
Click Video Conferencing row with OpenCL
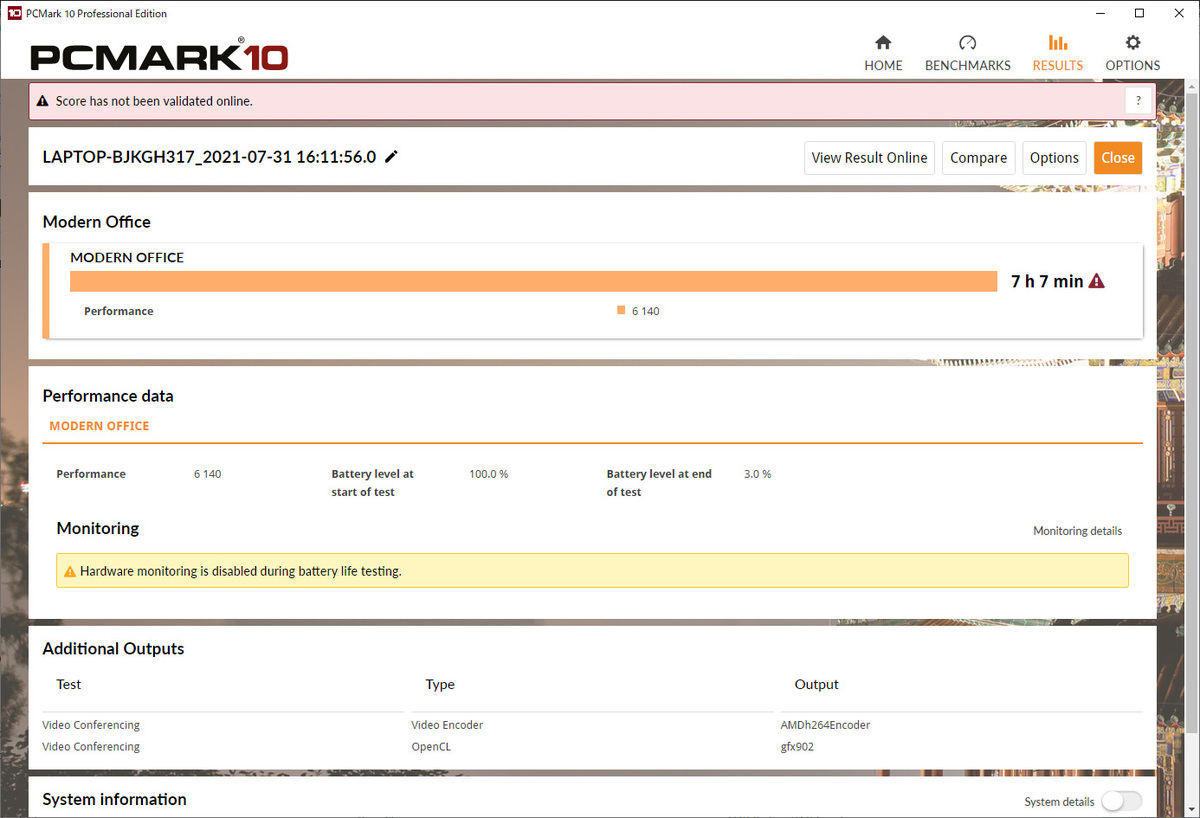point(592,747)
